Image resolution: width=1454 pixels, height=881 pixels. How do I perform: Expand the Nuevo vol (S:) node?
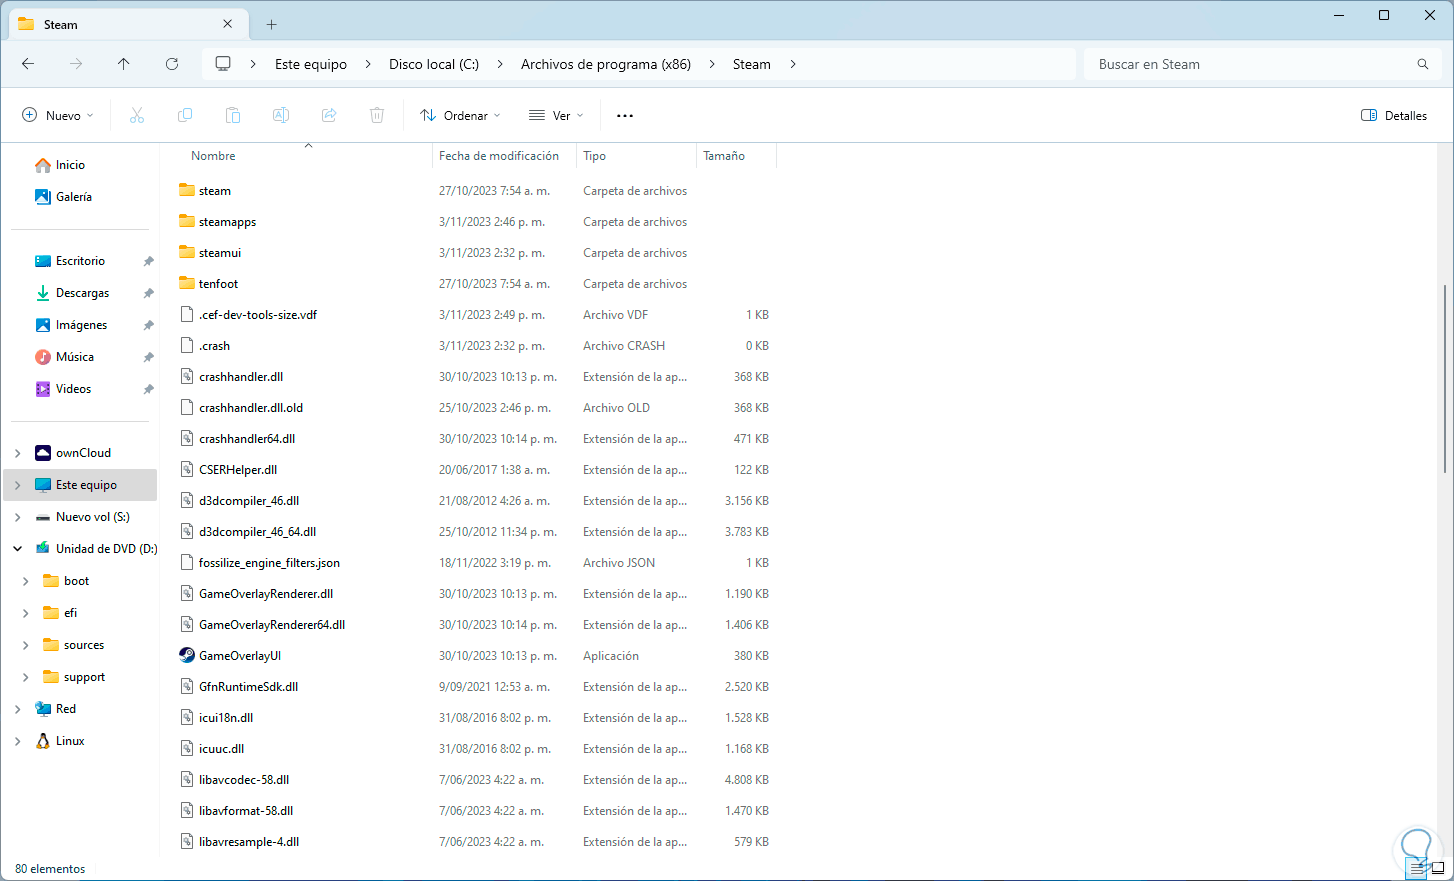click(18, 517)
